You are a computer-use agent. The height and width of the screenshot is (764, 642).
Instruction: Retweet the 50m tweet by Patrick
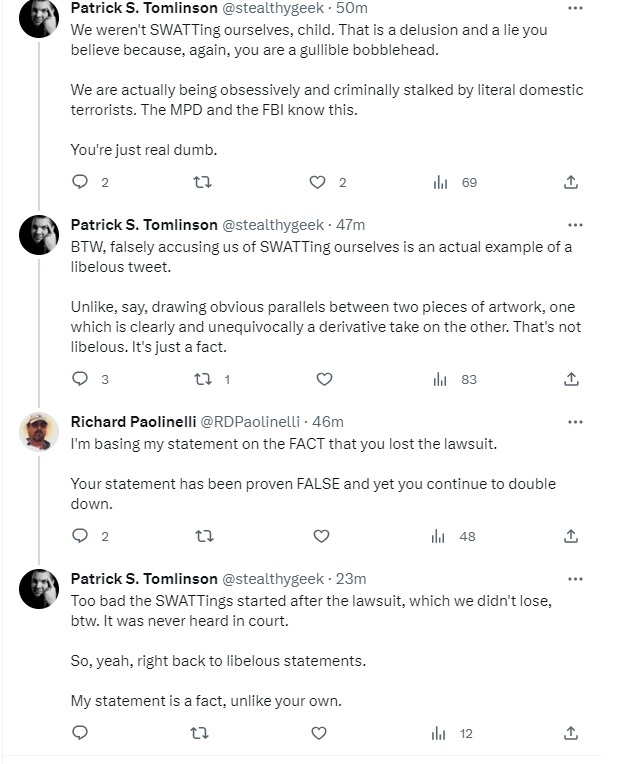pos(203,182)
